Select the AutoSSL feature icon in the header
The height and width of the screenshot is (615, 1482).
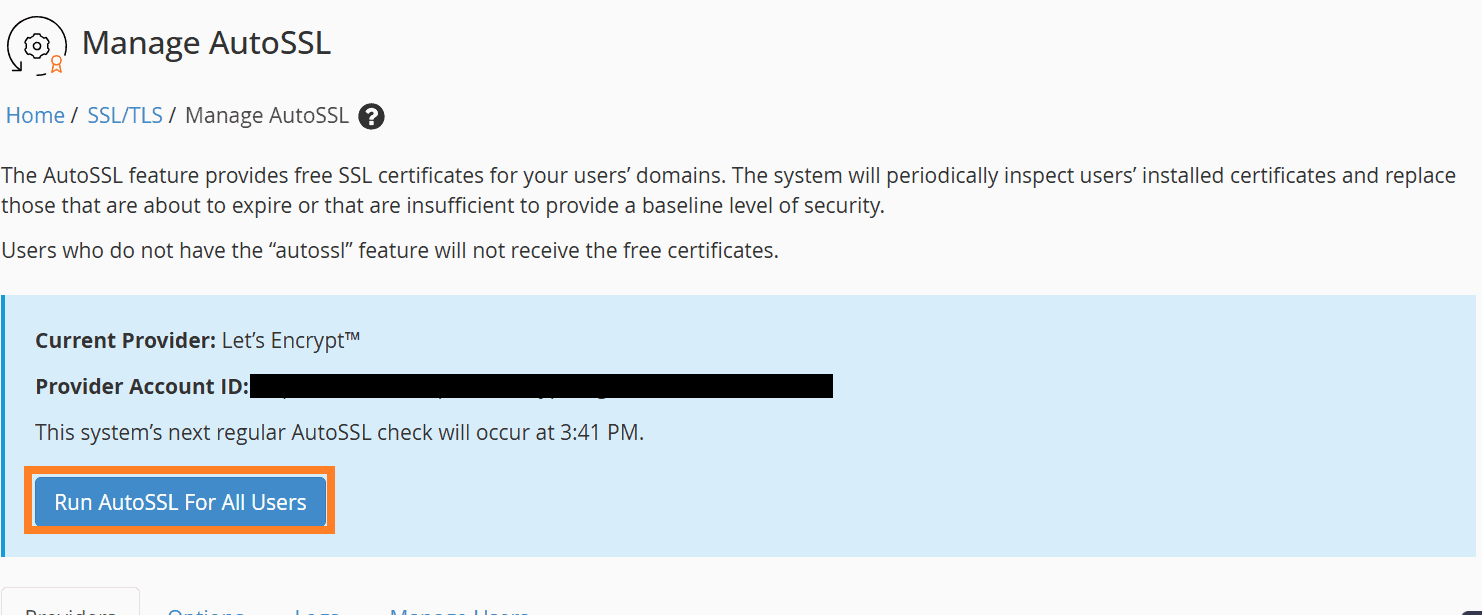tap(37, 44)
